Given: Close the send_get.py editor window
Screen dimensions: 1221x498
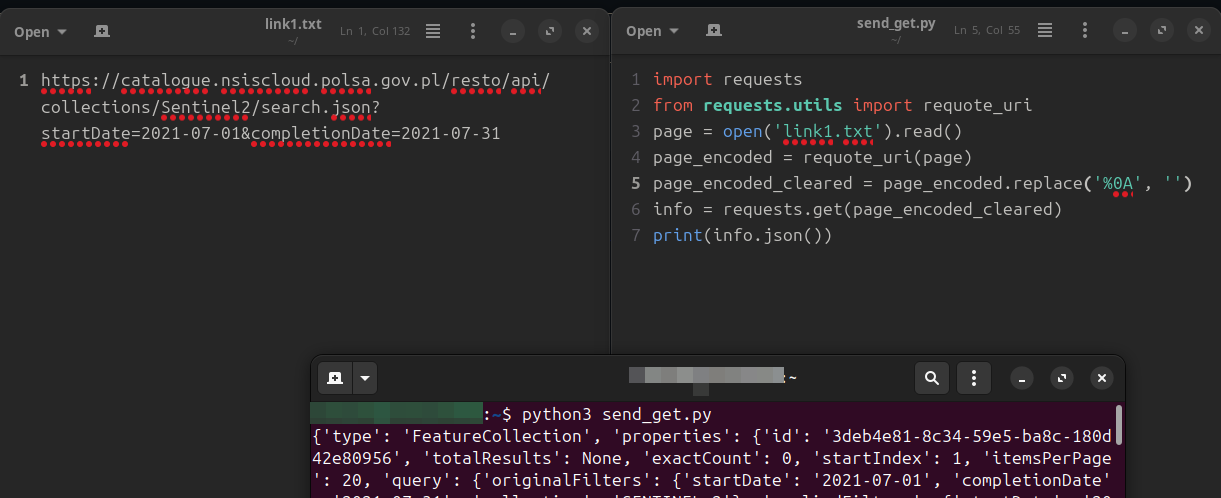Looking at the screenshot, I should click(1199, 31).
